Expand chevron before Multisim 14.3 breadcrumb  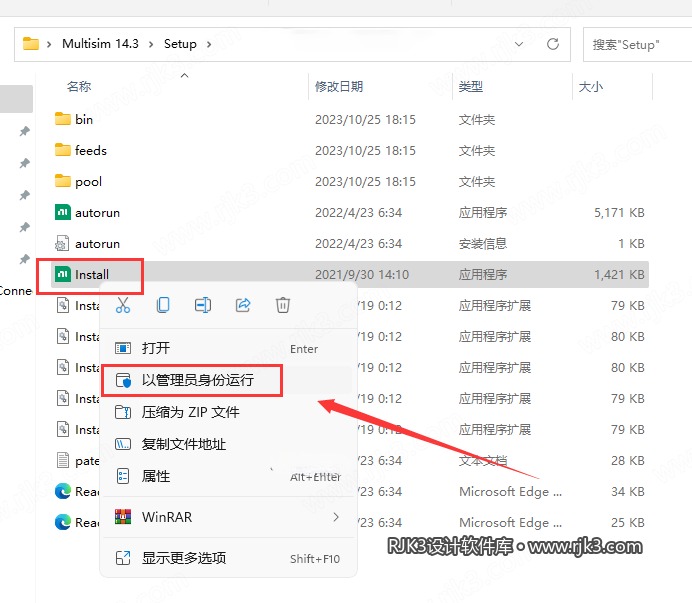click(x=49, y=44)
